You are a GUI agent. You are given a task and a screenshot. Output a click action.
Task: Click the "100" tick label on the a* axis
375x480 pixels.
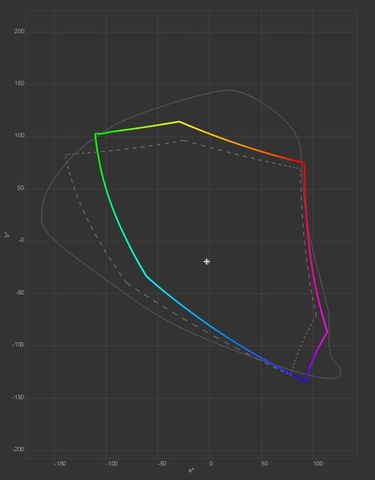coord(318,464)
